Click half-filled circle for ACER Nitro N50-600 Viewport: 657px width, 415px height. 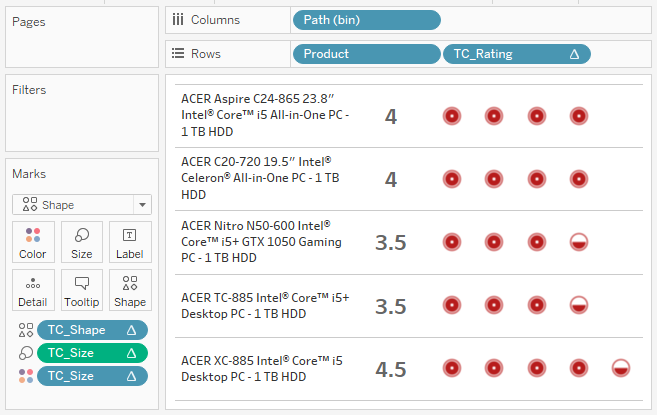tap(579, 242)
